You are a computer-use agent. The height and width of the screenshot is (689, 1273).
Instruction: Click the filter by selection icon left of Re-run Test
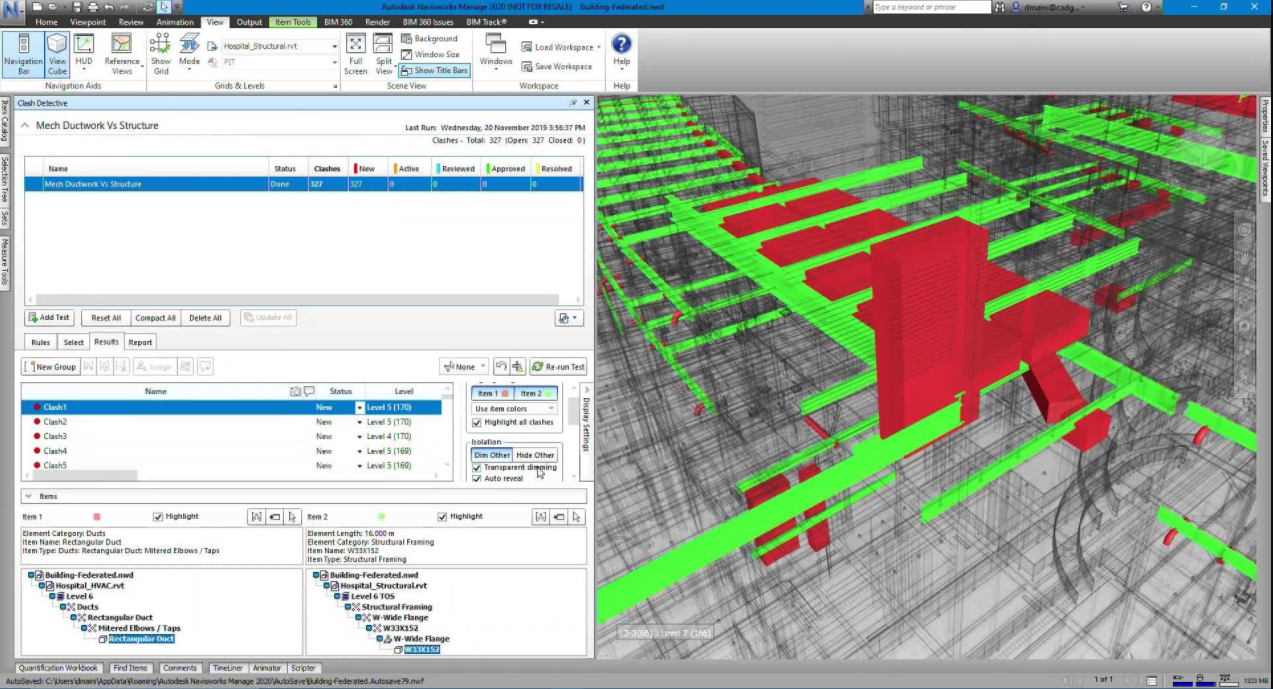pos(518,367)
